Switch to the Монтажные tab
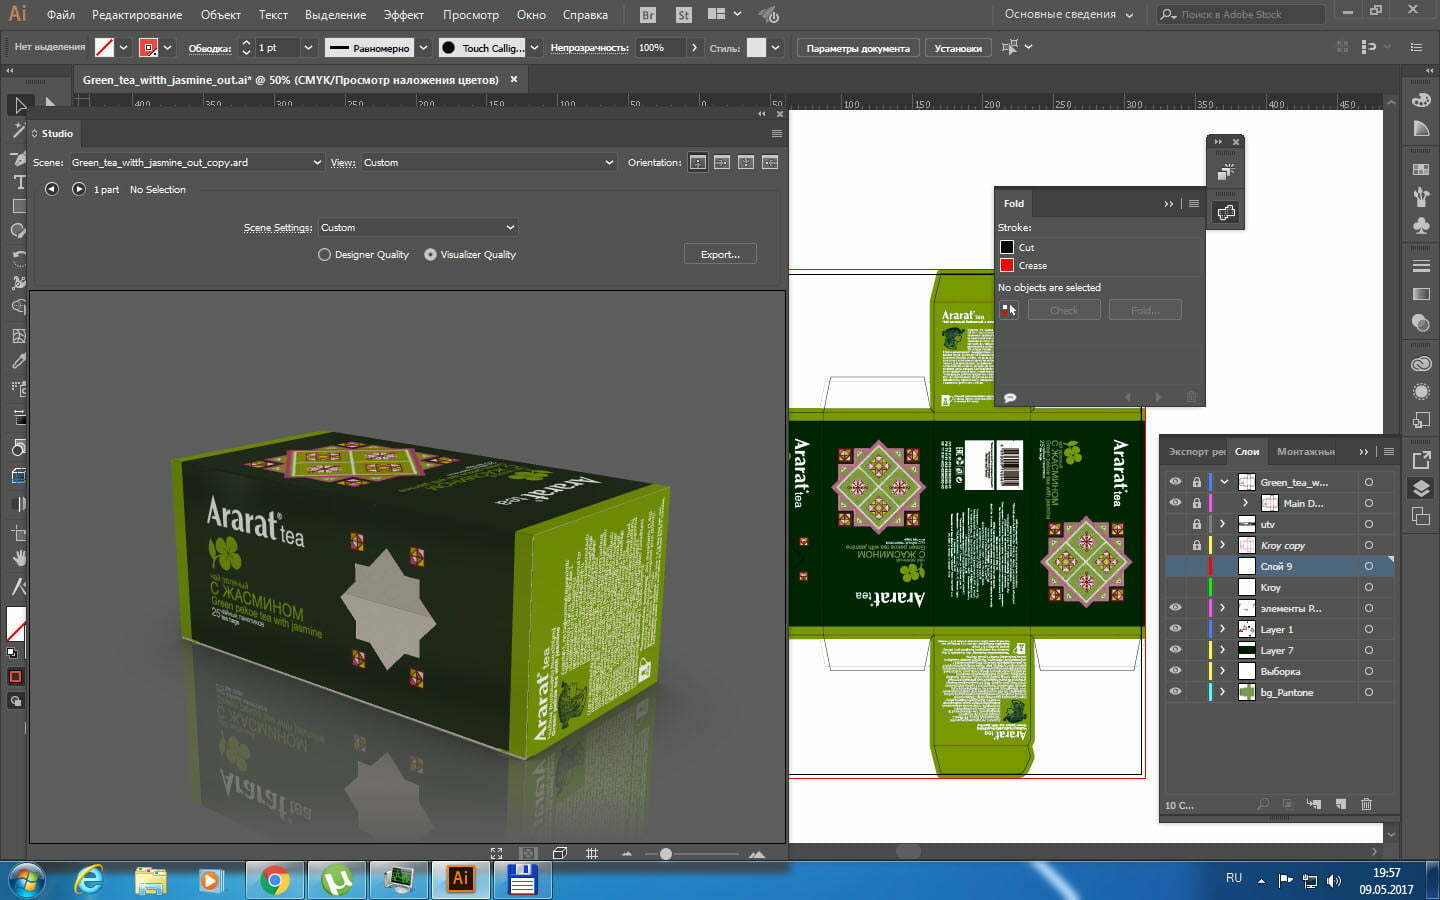 pyautogui.click(x=1305, y=452)
